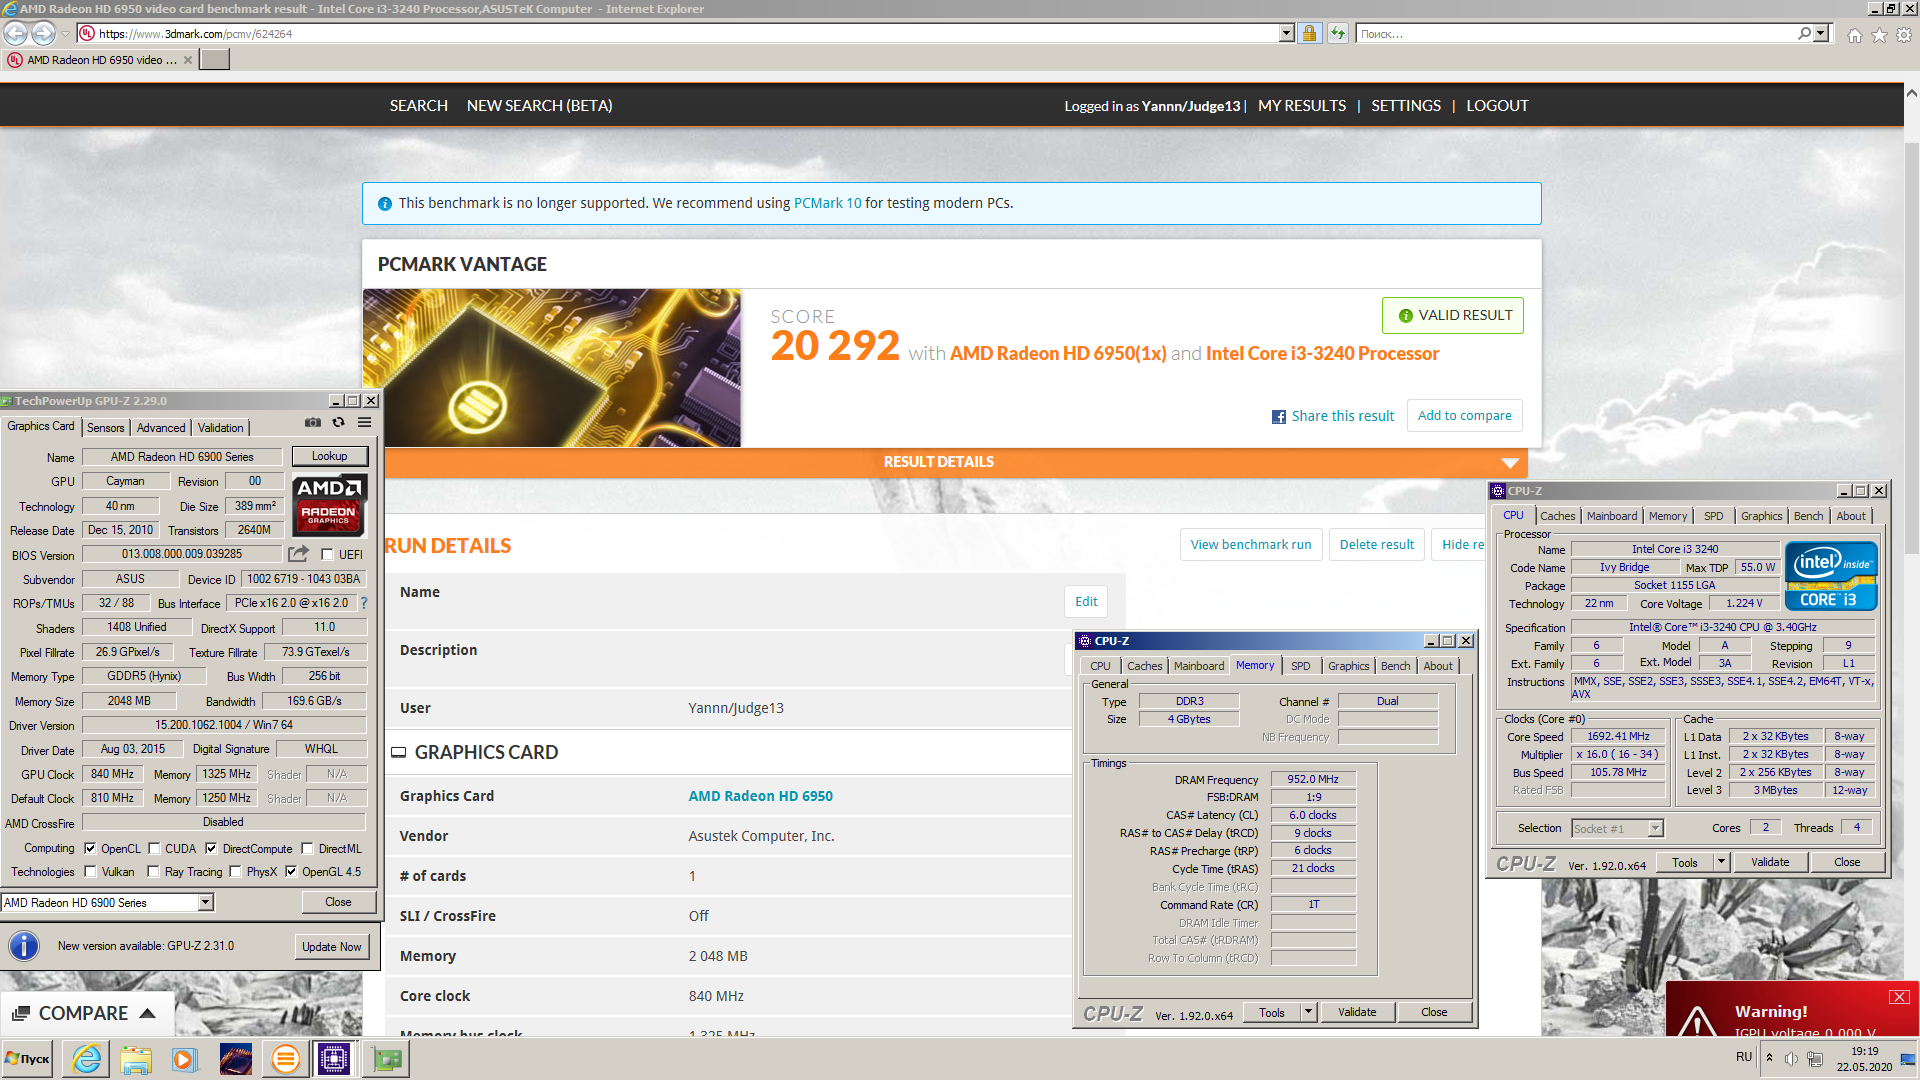Open the Bus Interface question mark help

tap(364, 603)
